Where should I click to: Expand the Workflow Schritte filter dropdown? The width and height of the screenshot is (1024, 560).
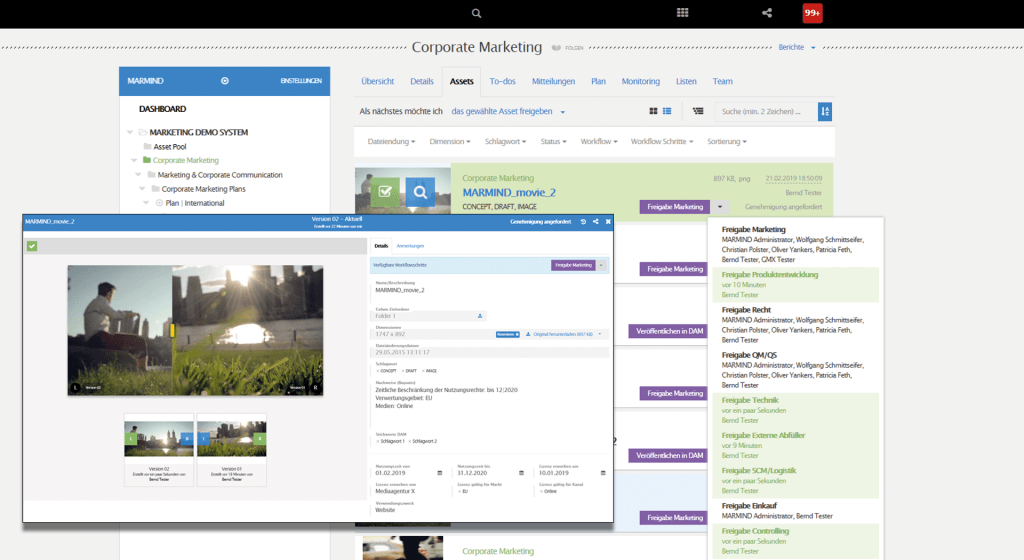[662, 142]
